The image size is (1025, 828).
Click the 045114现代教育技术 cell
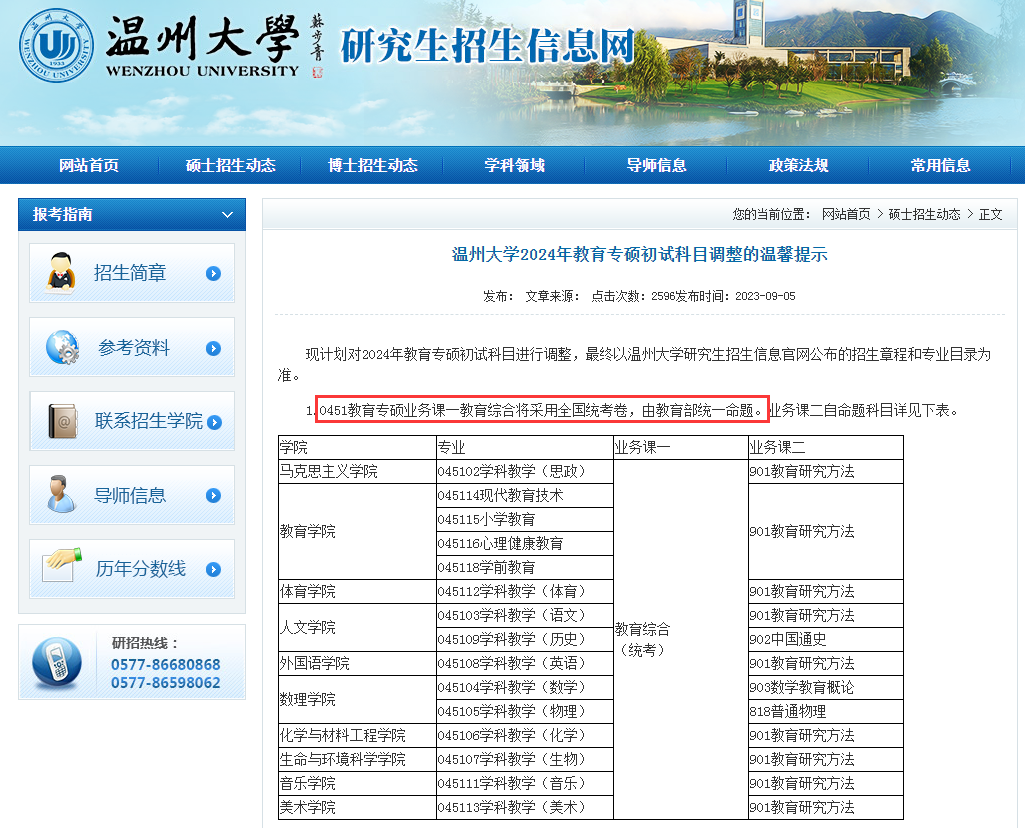(x=525, y=495)
